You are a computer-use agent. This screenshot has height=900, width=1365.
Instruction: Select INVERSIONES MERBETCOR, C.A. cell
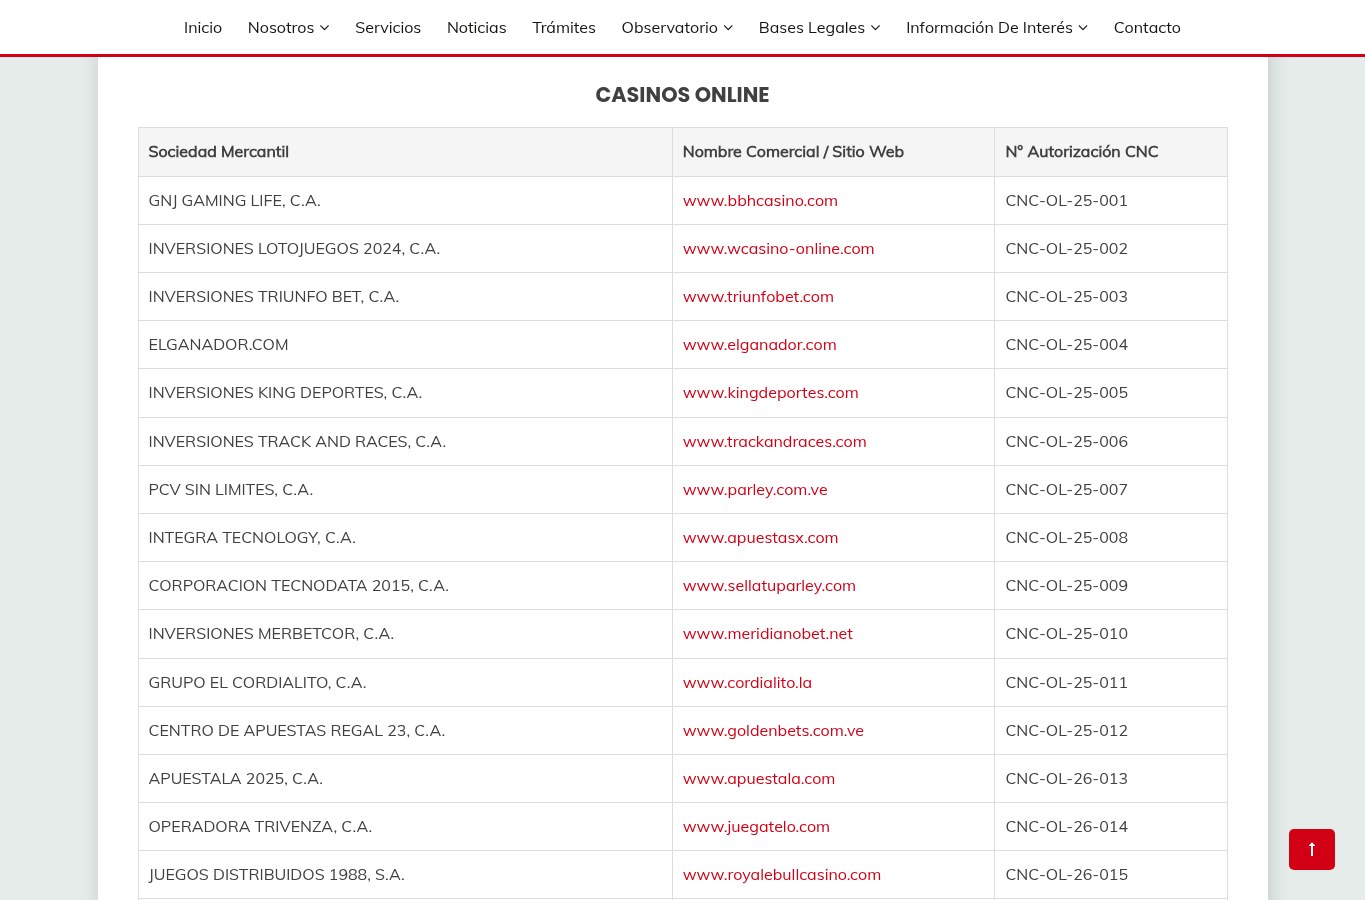pyautogui.click(x=405, y=633)
